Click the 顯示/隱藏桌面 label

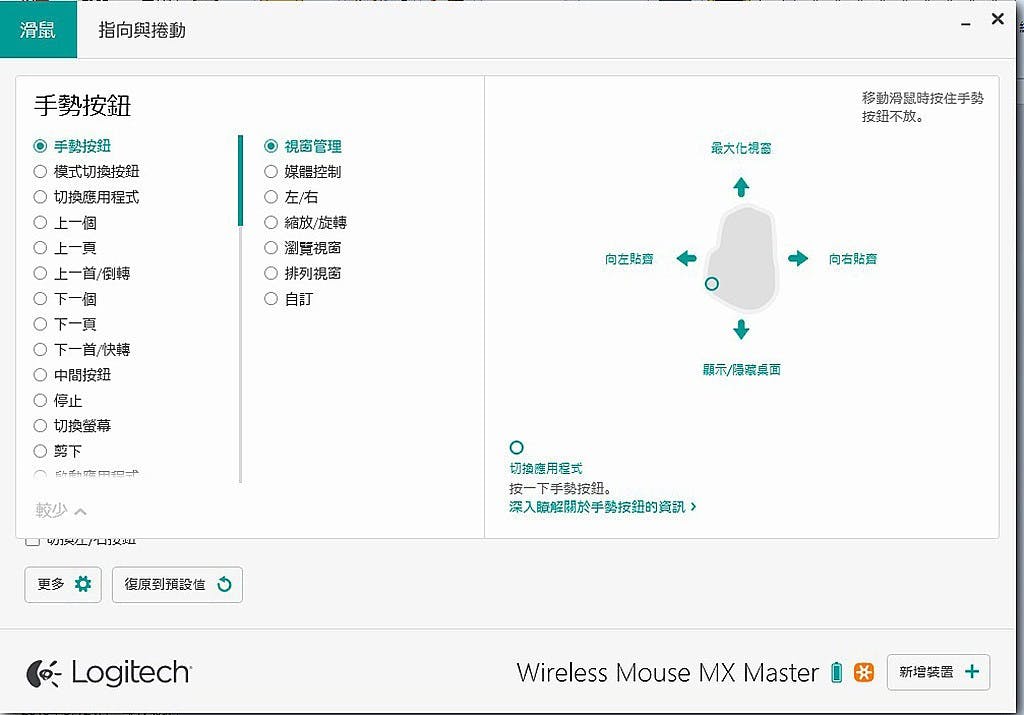click(x=741, y=370)
